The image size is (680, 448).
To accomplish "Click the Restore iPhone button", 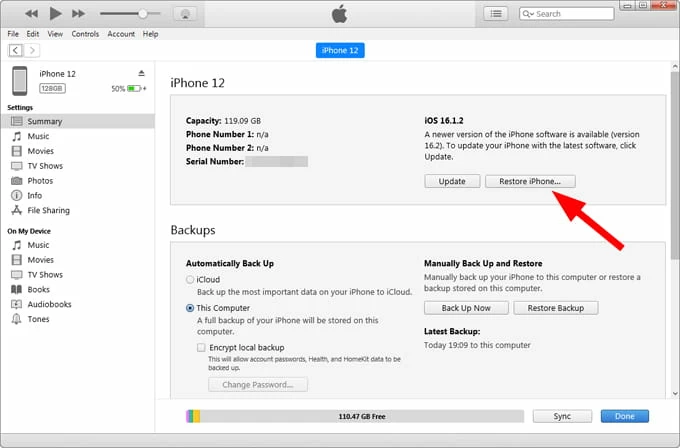I will [x=530, y=181].
